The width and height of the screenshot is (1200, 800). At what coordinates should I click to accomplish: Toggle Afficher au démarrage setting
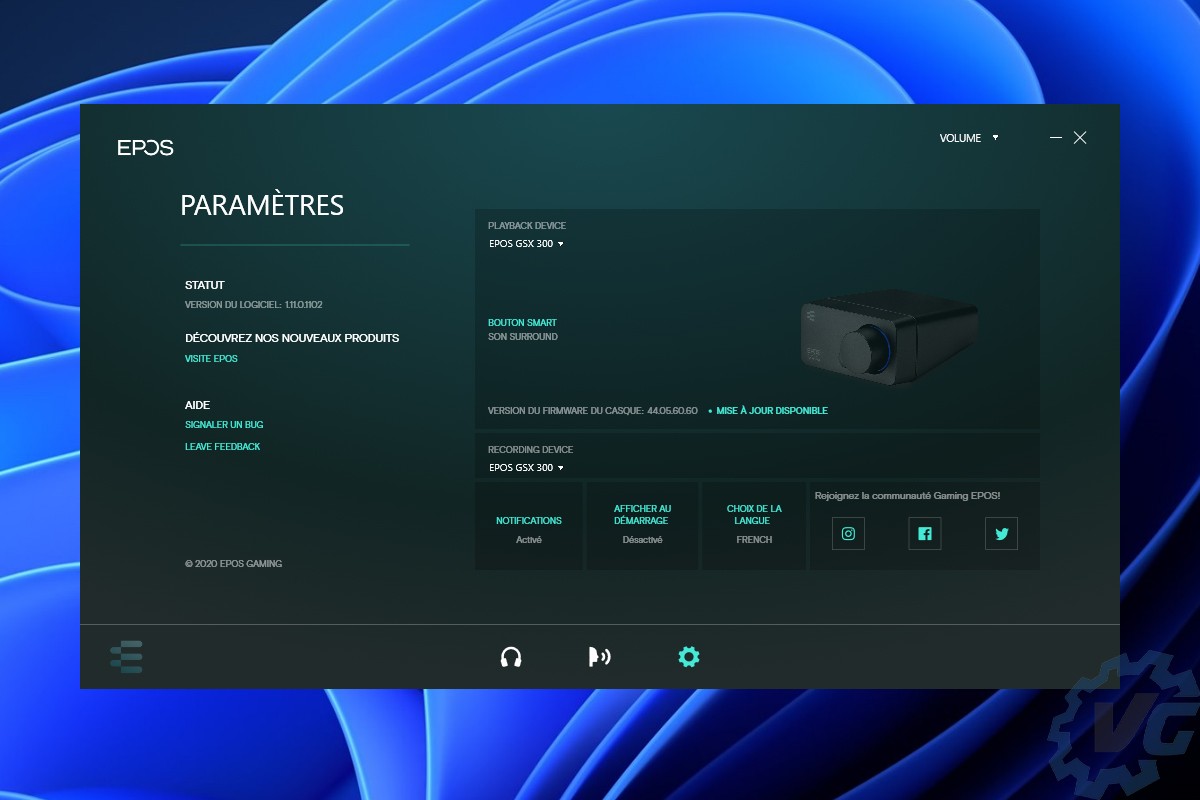642,525
